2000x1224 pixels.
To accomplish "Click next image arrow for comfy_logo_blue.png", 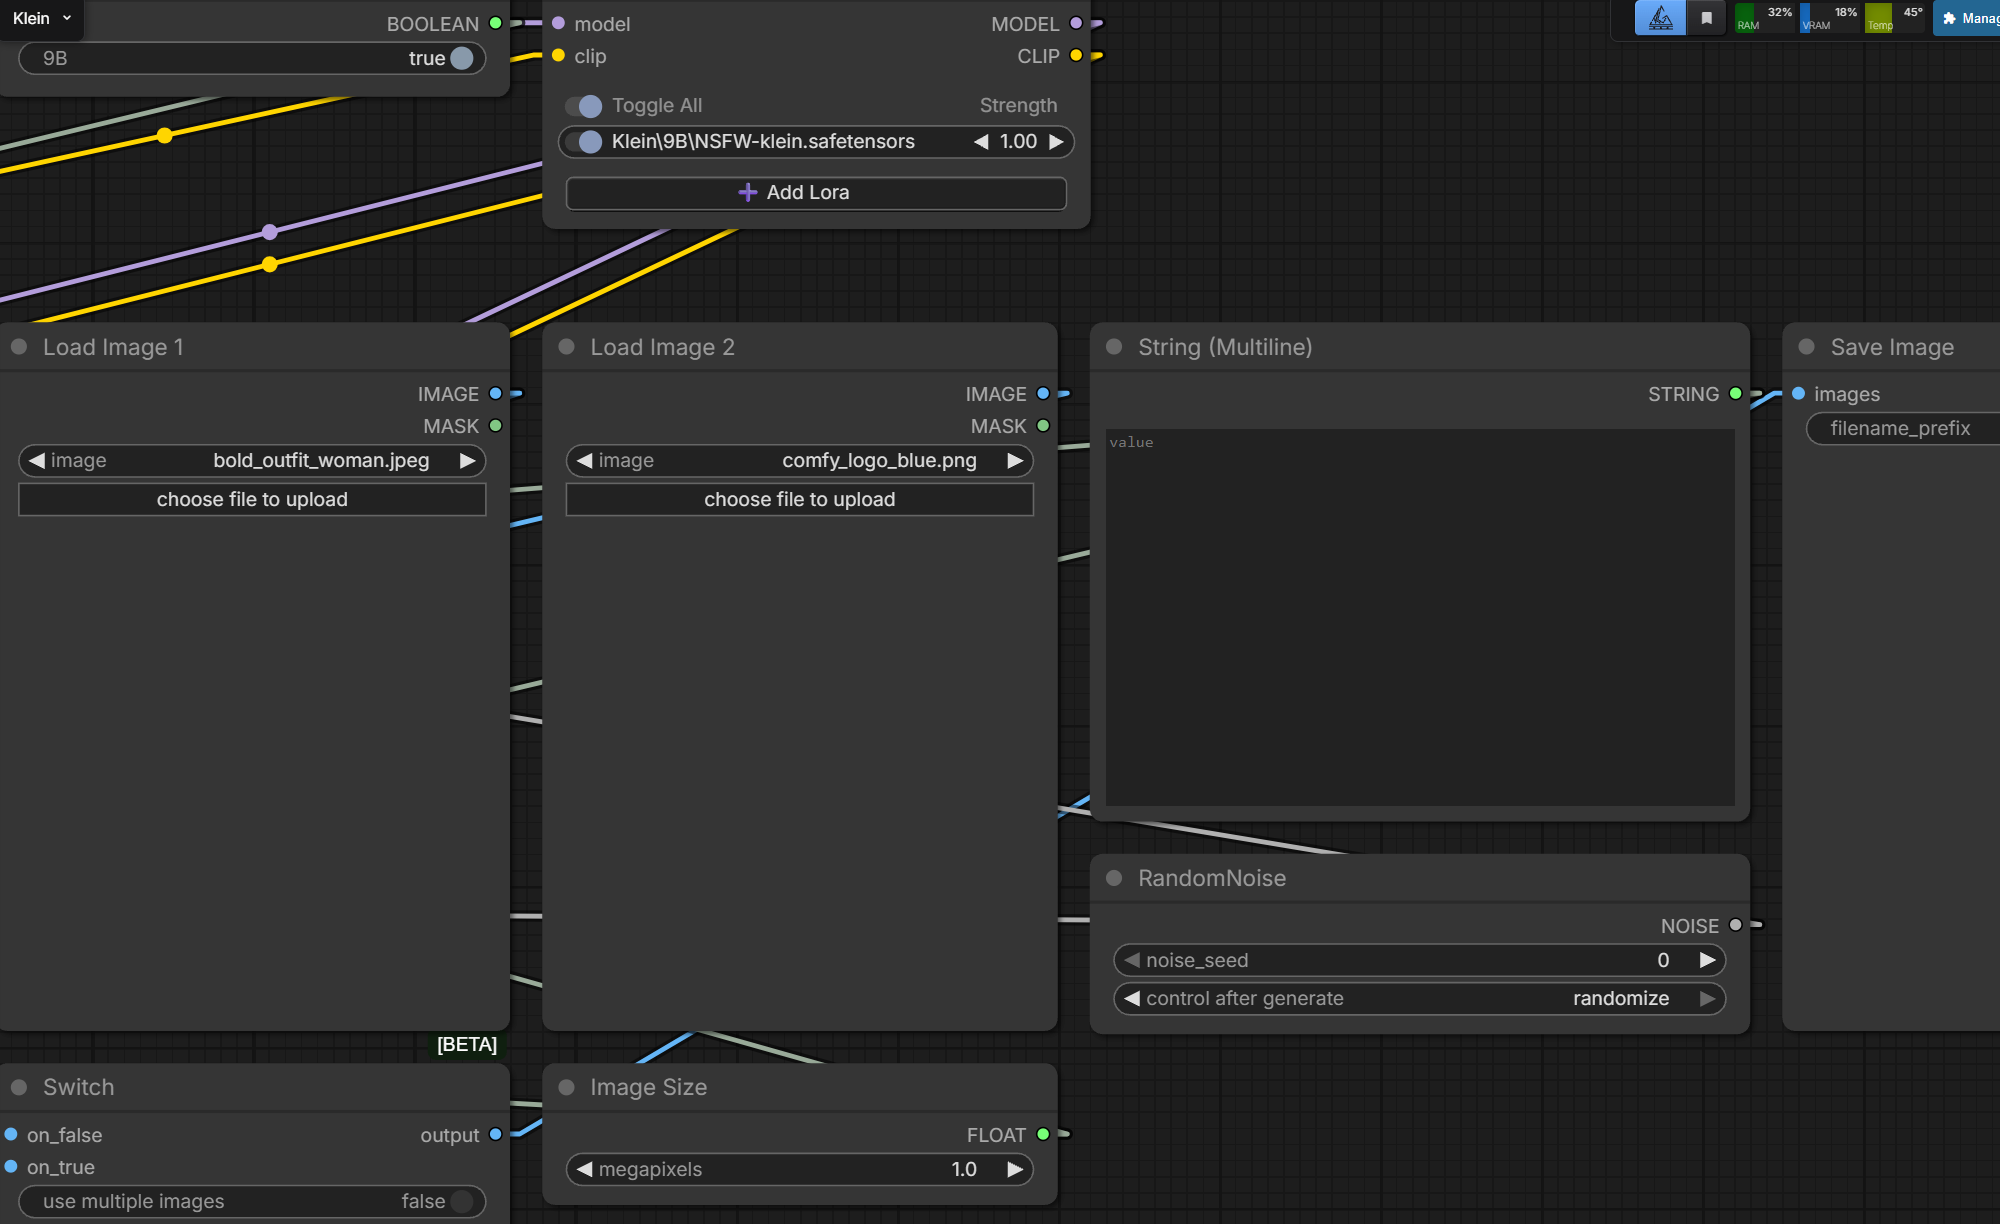I will pyautogui.click(x=1015, y=460).
